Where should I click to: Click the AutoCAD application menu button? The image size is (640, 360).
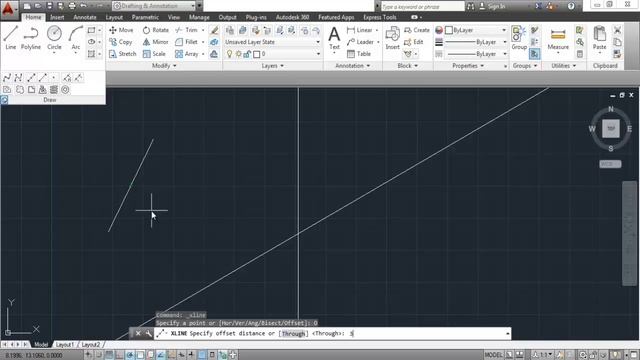point(9,9)
